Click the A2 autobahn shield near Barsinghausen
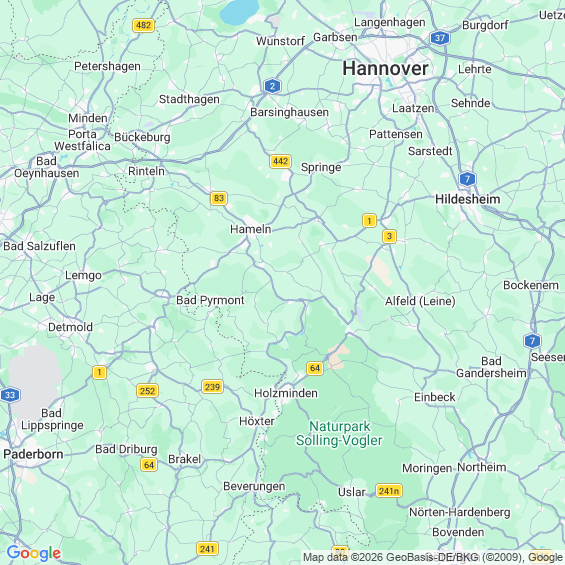This screenshot has height=565, width=565. click(x=272, y=86)
